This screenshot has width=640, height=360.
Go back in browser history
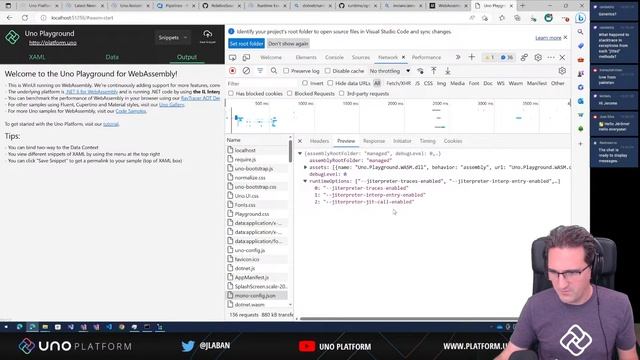point(9,18)
